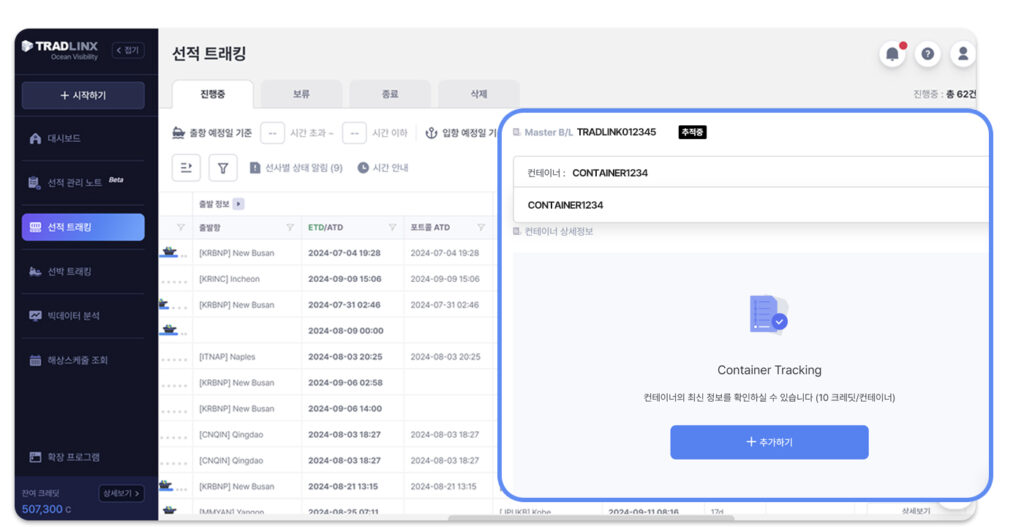Image resolution: width=1024 pixels, height=527 pixels.
Task: Expand the 출발 정보 column group arrow
Action: point(238,204)
